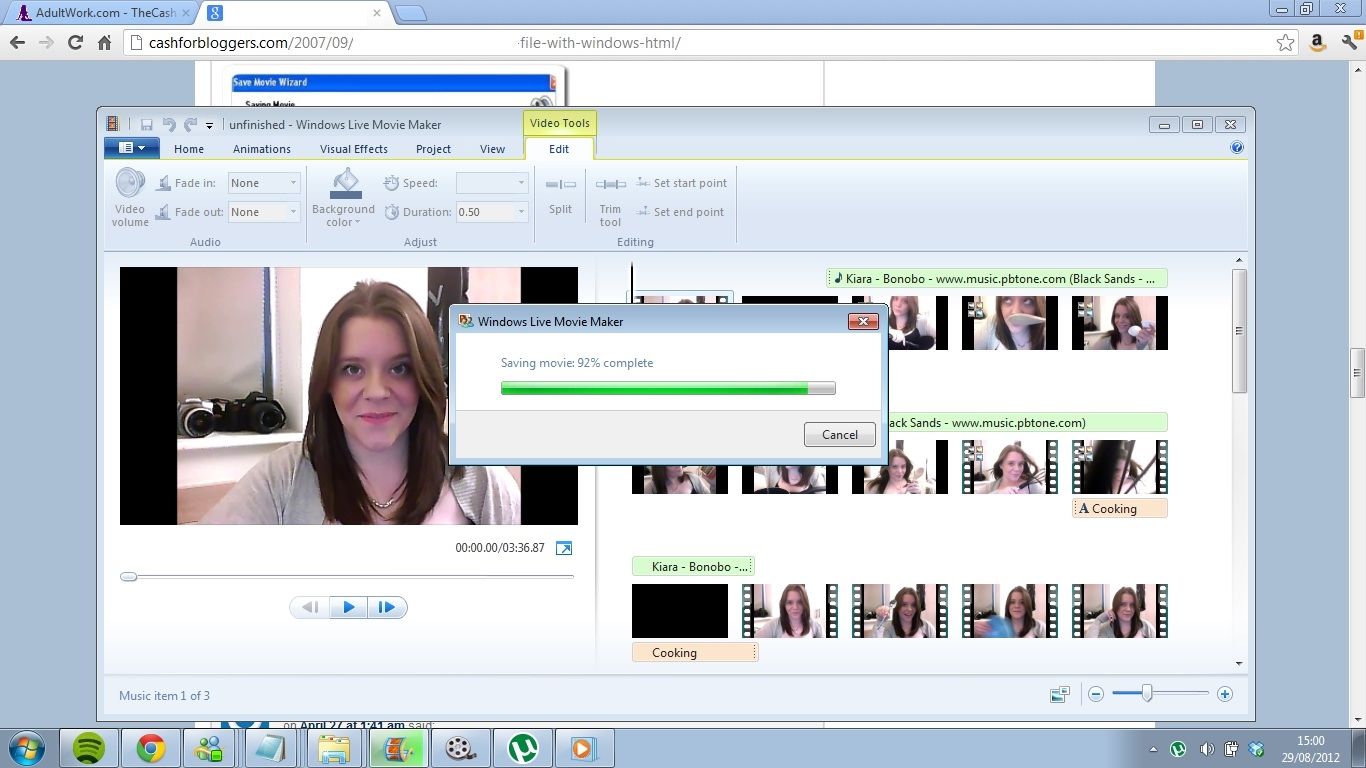Click the Chrome back arrow
This screenshot has width=1366, height=768.
pyautogui.click(x=17, y=43)
